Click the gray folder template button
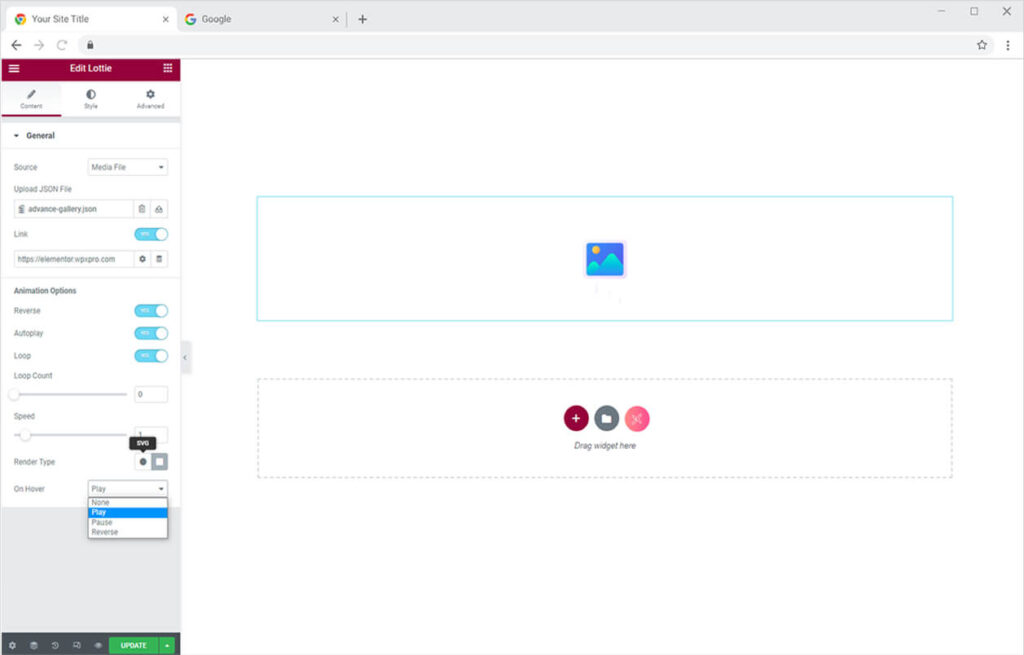 click(606, 418)
